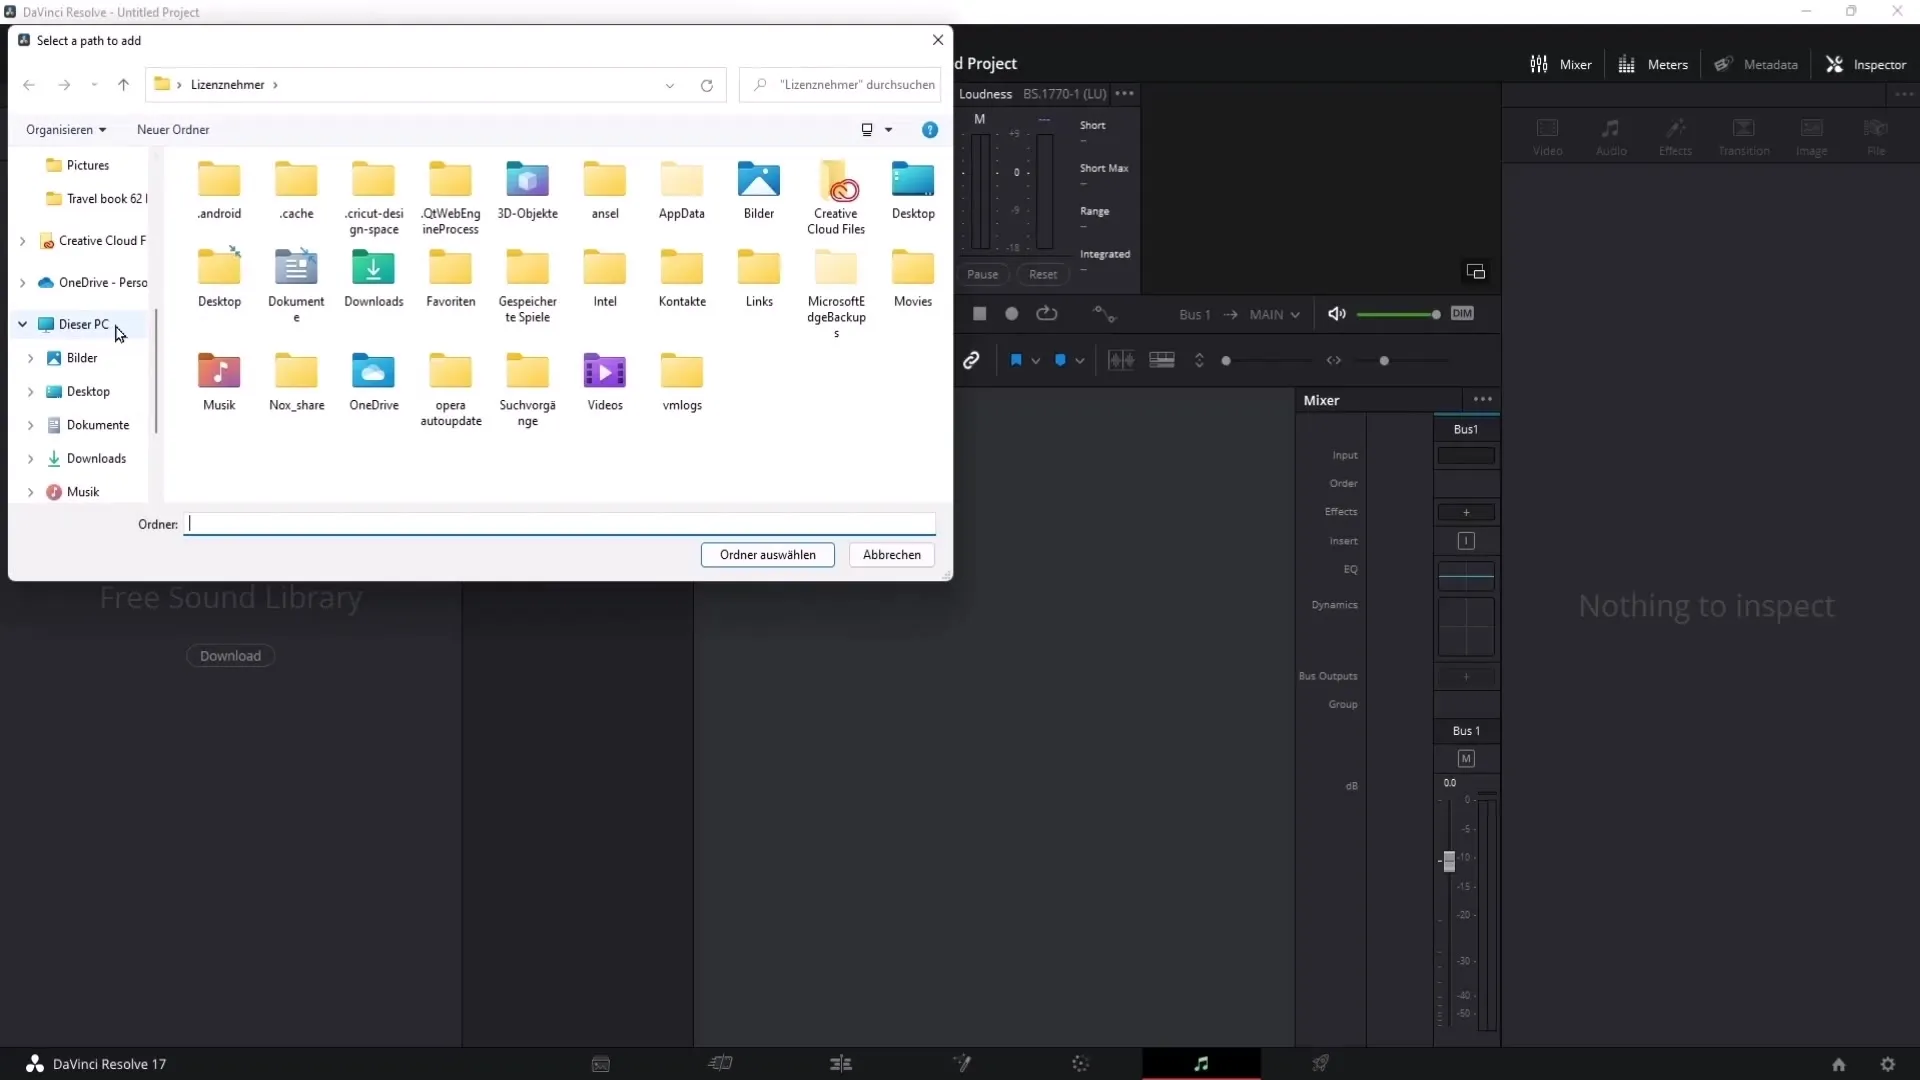Drag the Bus 1 volume fader

point(1449,857)
